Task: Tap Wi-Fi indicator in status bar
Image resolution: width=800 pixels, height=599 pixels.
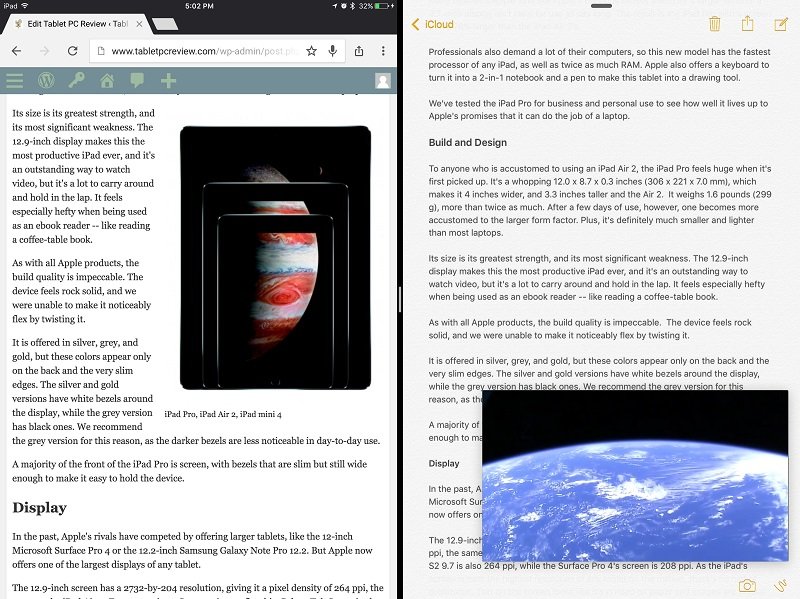Action: click(24, 6)
